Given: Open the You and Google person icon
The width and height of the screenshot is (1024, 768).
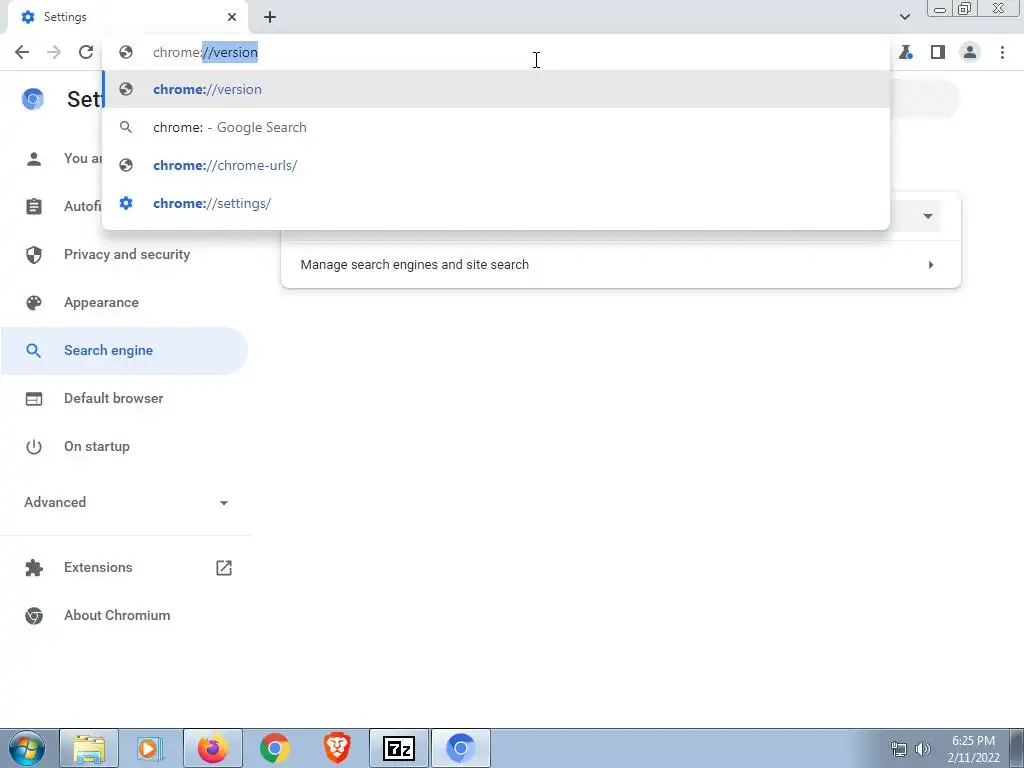Looking at the screenshot, I should (x=34, y=159).
